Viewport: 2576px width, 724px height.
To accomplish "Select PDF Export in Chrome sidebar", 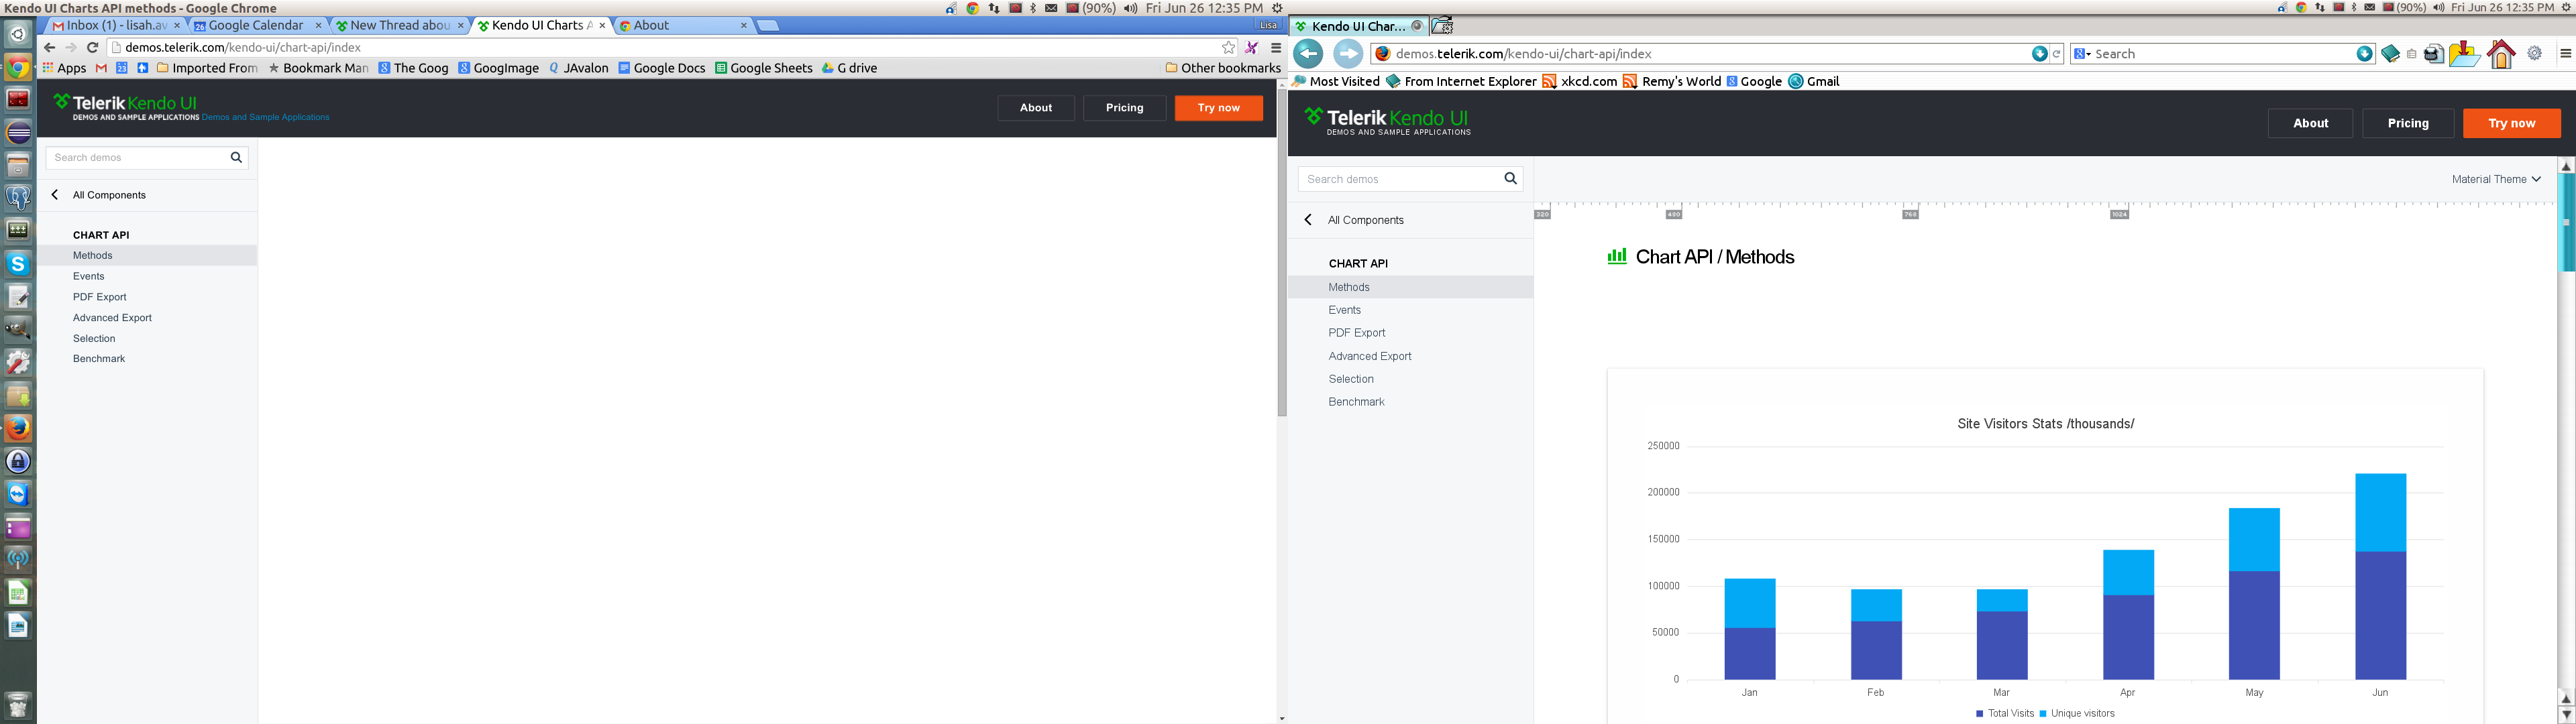I will pyautogui.click(x=100, y=297).
